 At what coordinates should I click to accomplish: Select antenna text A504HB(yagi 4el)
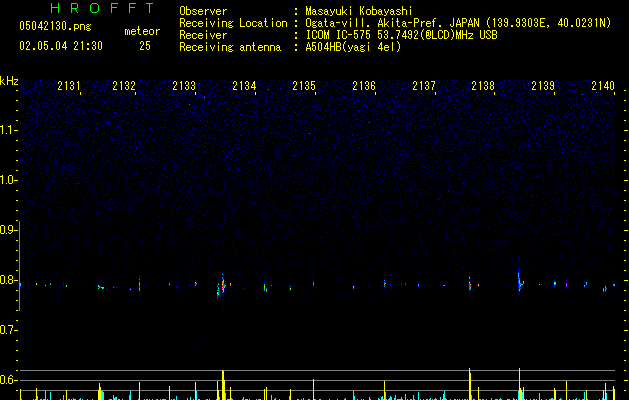[353, 47]
